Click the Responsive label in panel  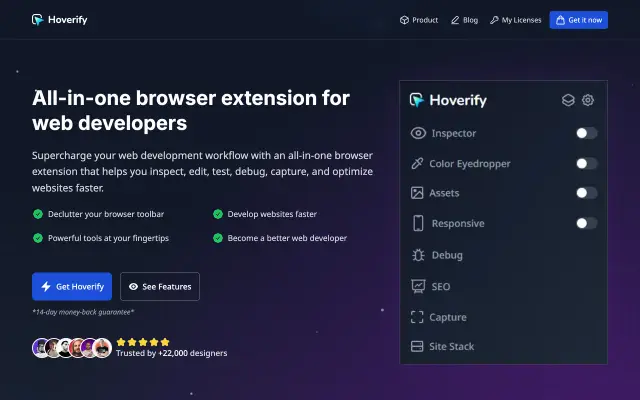pos(458,224)
